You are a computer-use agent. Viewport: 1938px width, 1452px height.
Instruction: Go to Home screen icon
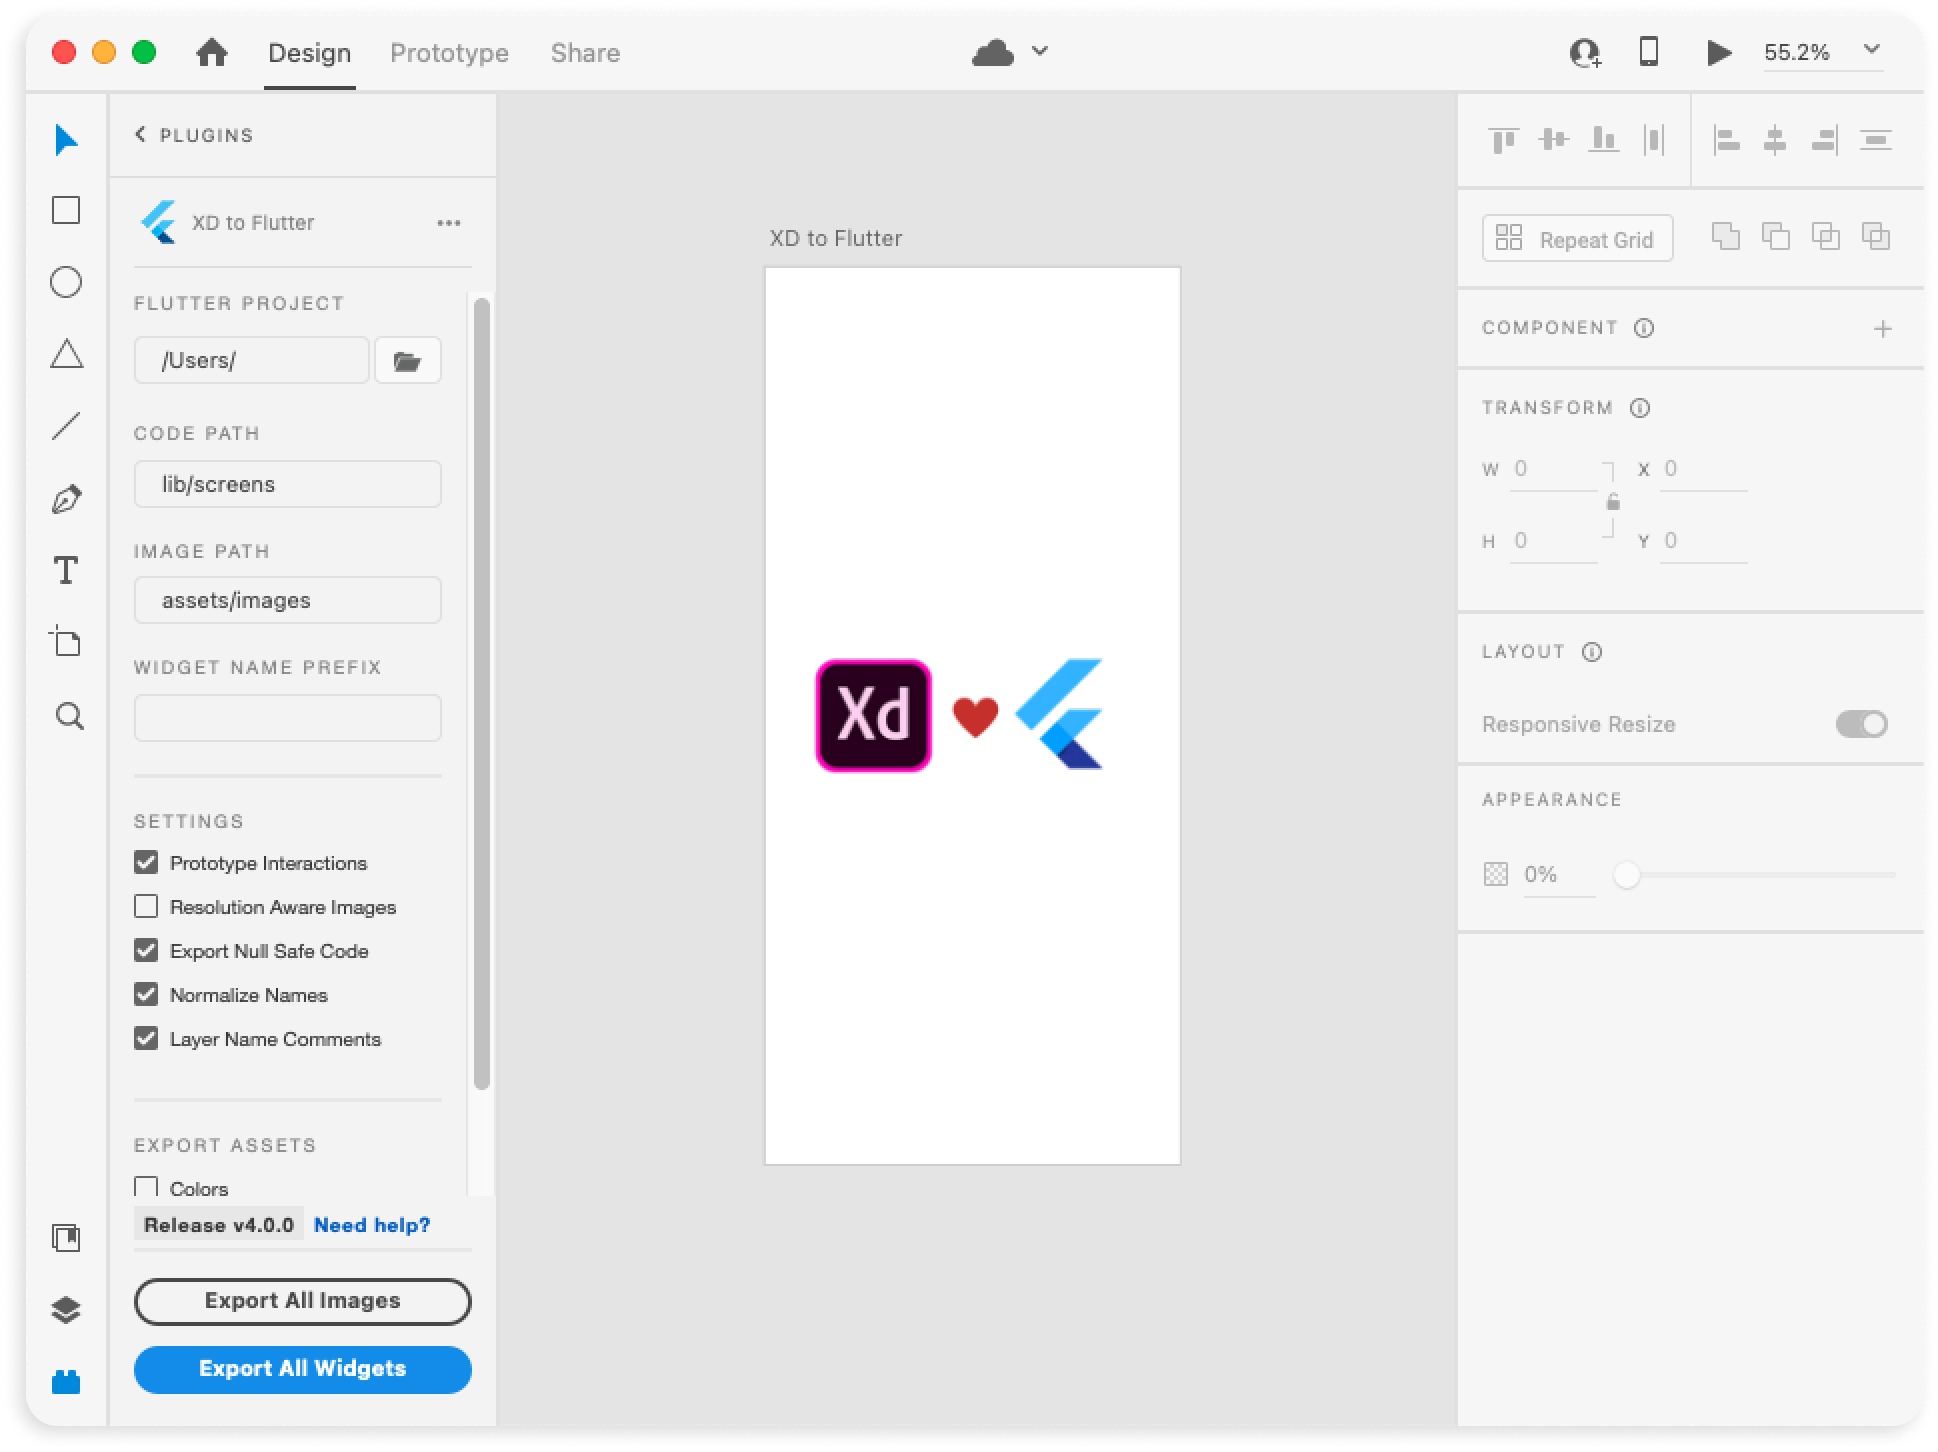[211, 52]
